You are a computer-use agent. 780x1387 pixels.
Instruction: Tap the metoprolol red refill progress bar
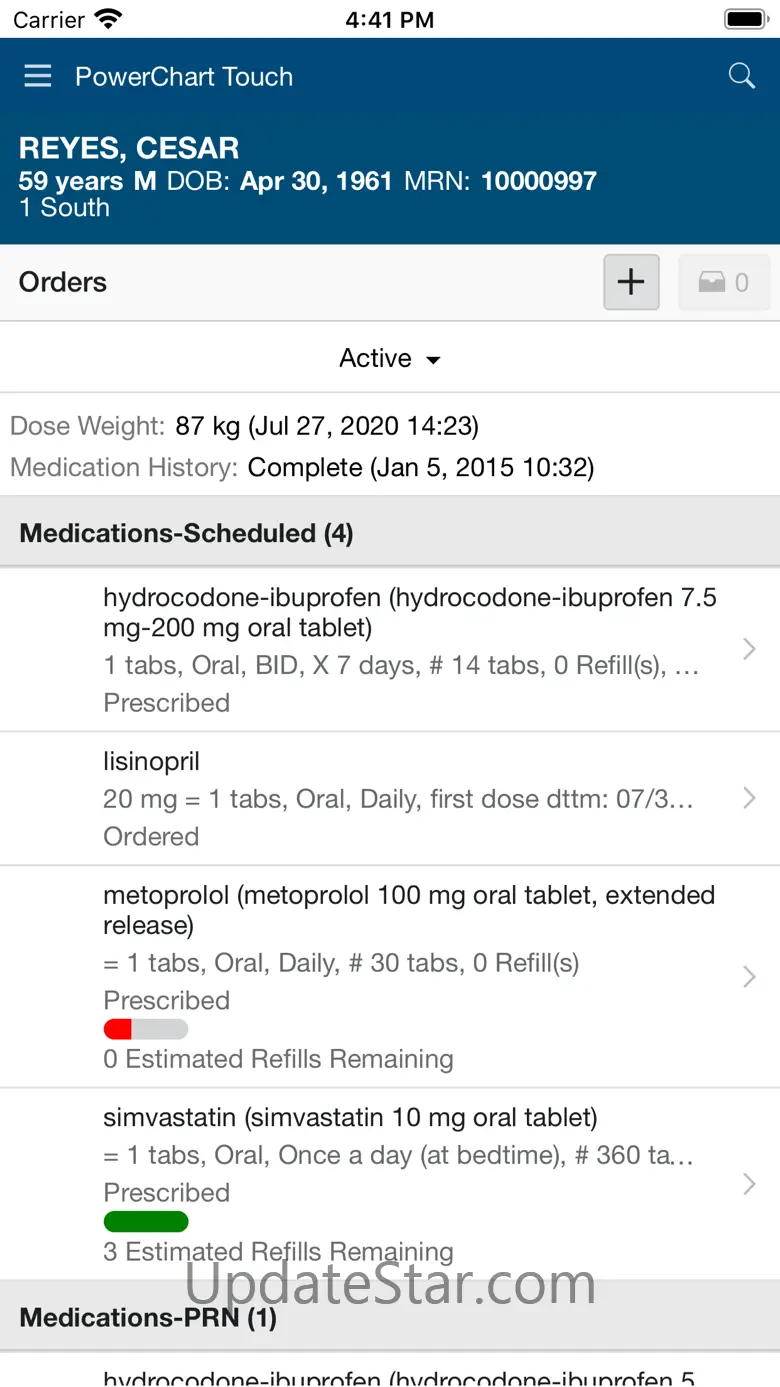pos(146,1029)
